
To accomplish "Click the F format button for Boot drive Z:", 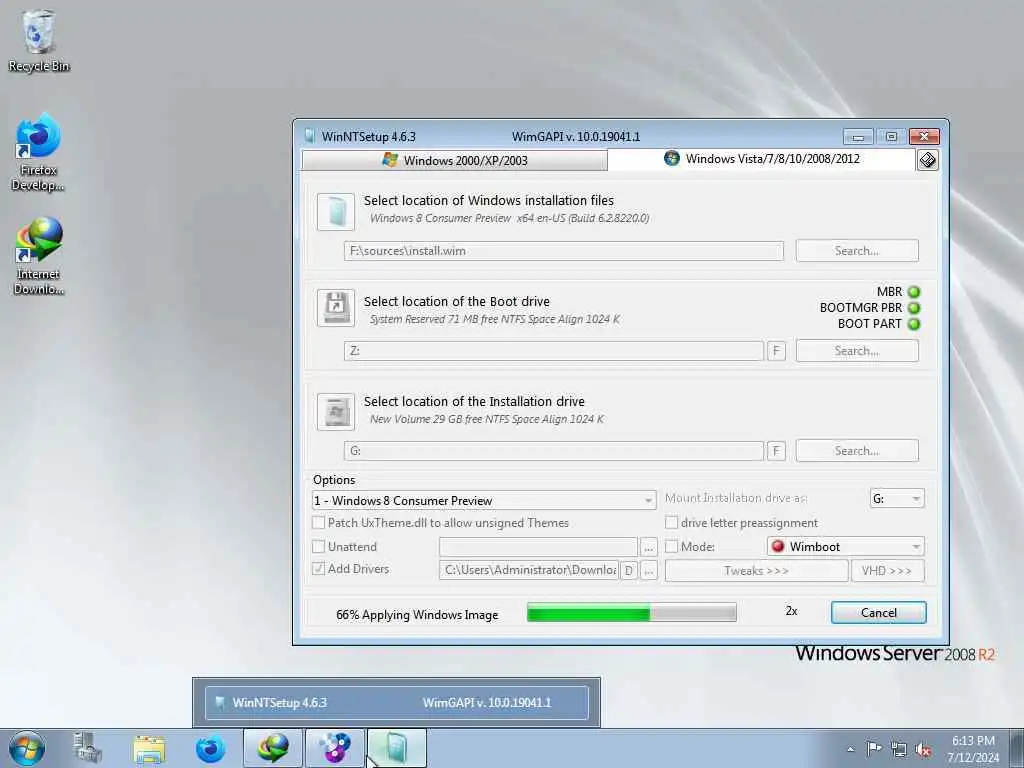I will (x=776, y=351).
